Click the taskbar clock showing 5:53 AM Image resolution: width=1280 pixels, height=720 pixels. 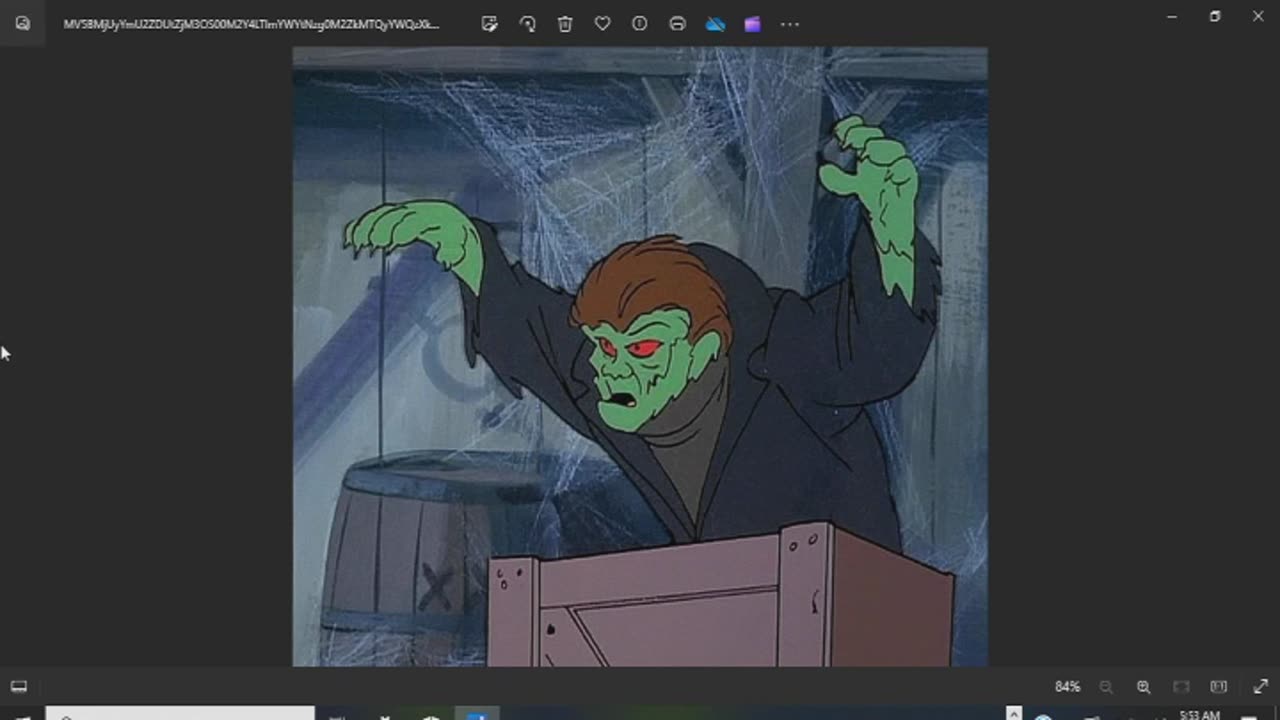(1200, 714)
